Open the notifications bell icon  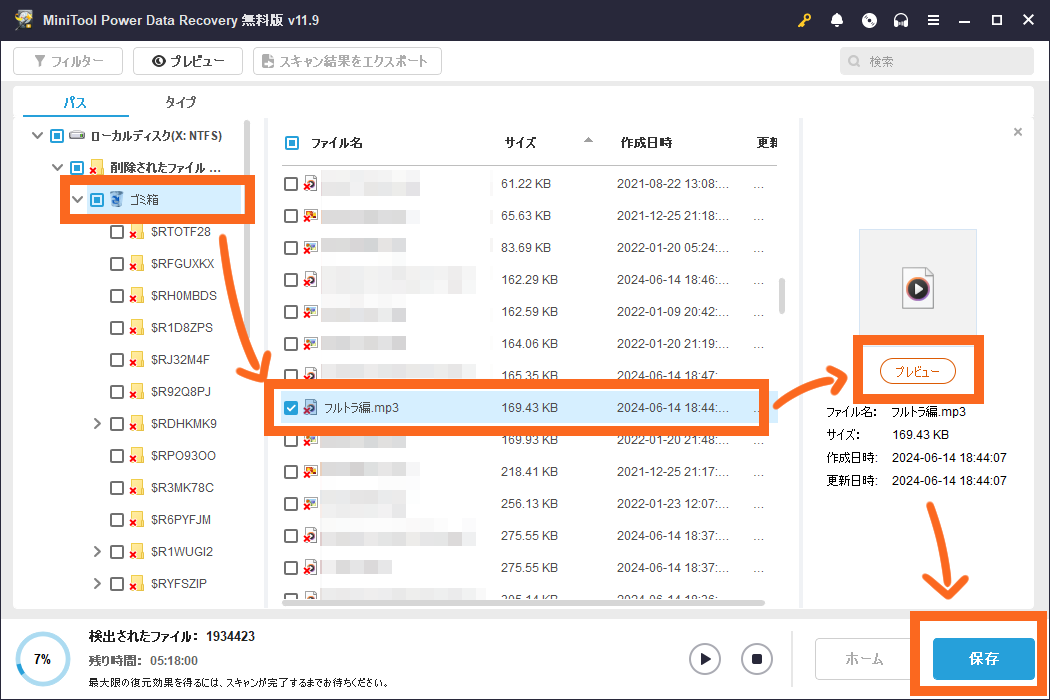(x=837, y=20)
